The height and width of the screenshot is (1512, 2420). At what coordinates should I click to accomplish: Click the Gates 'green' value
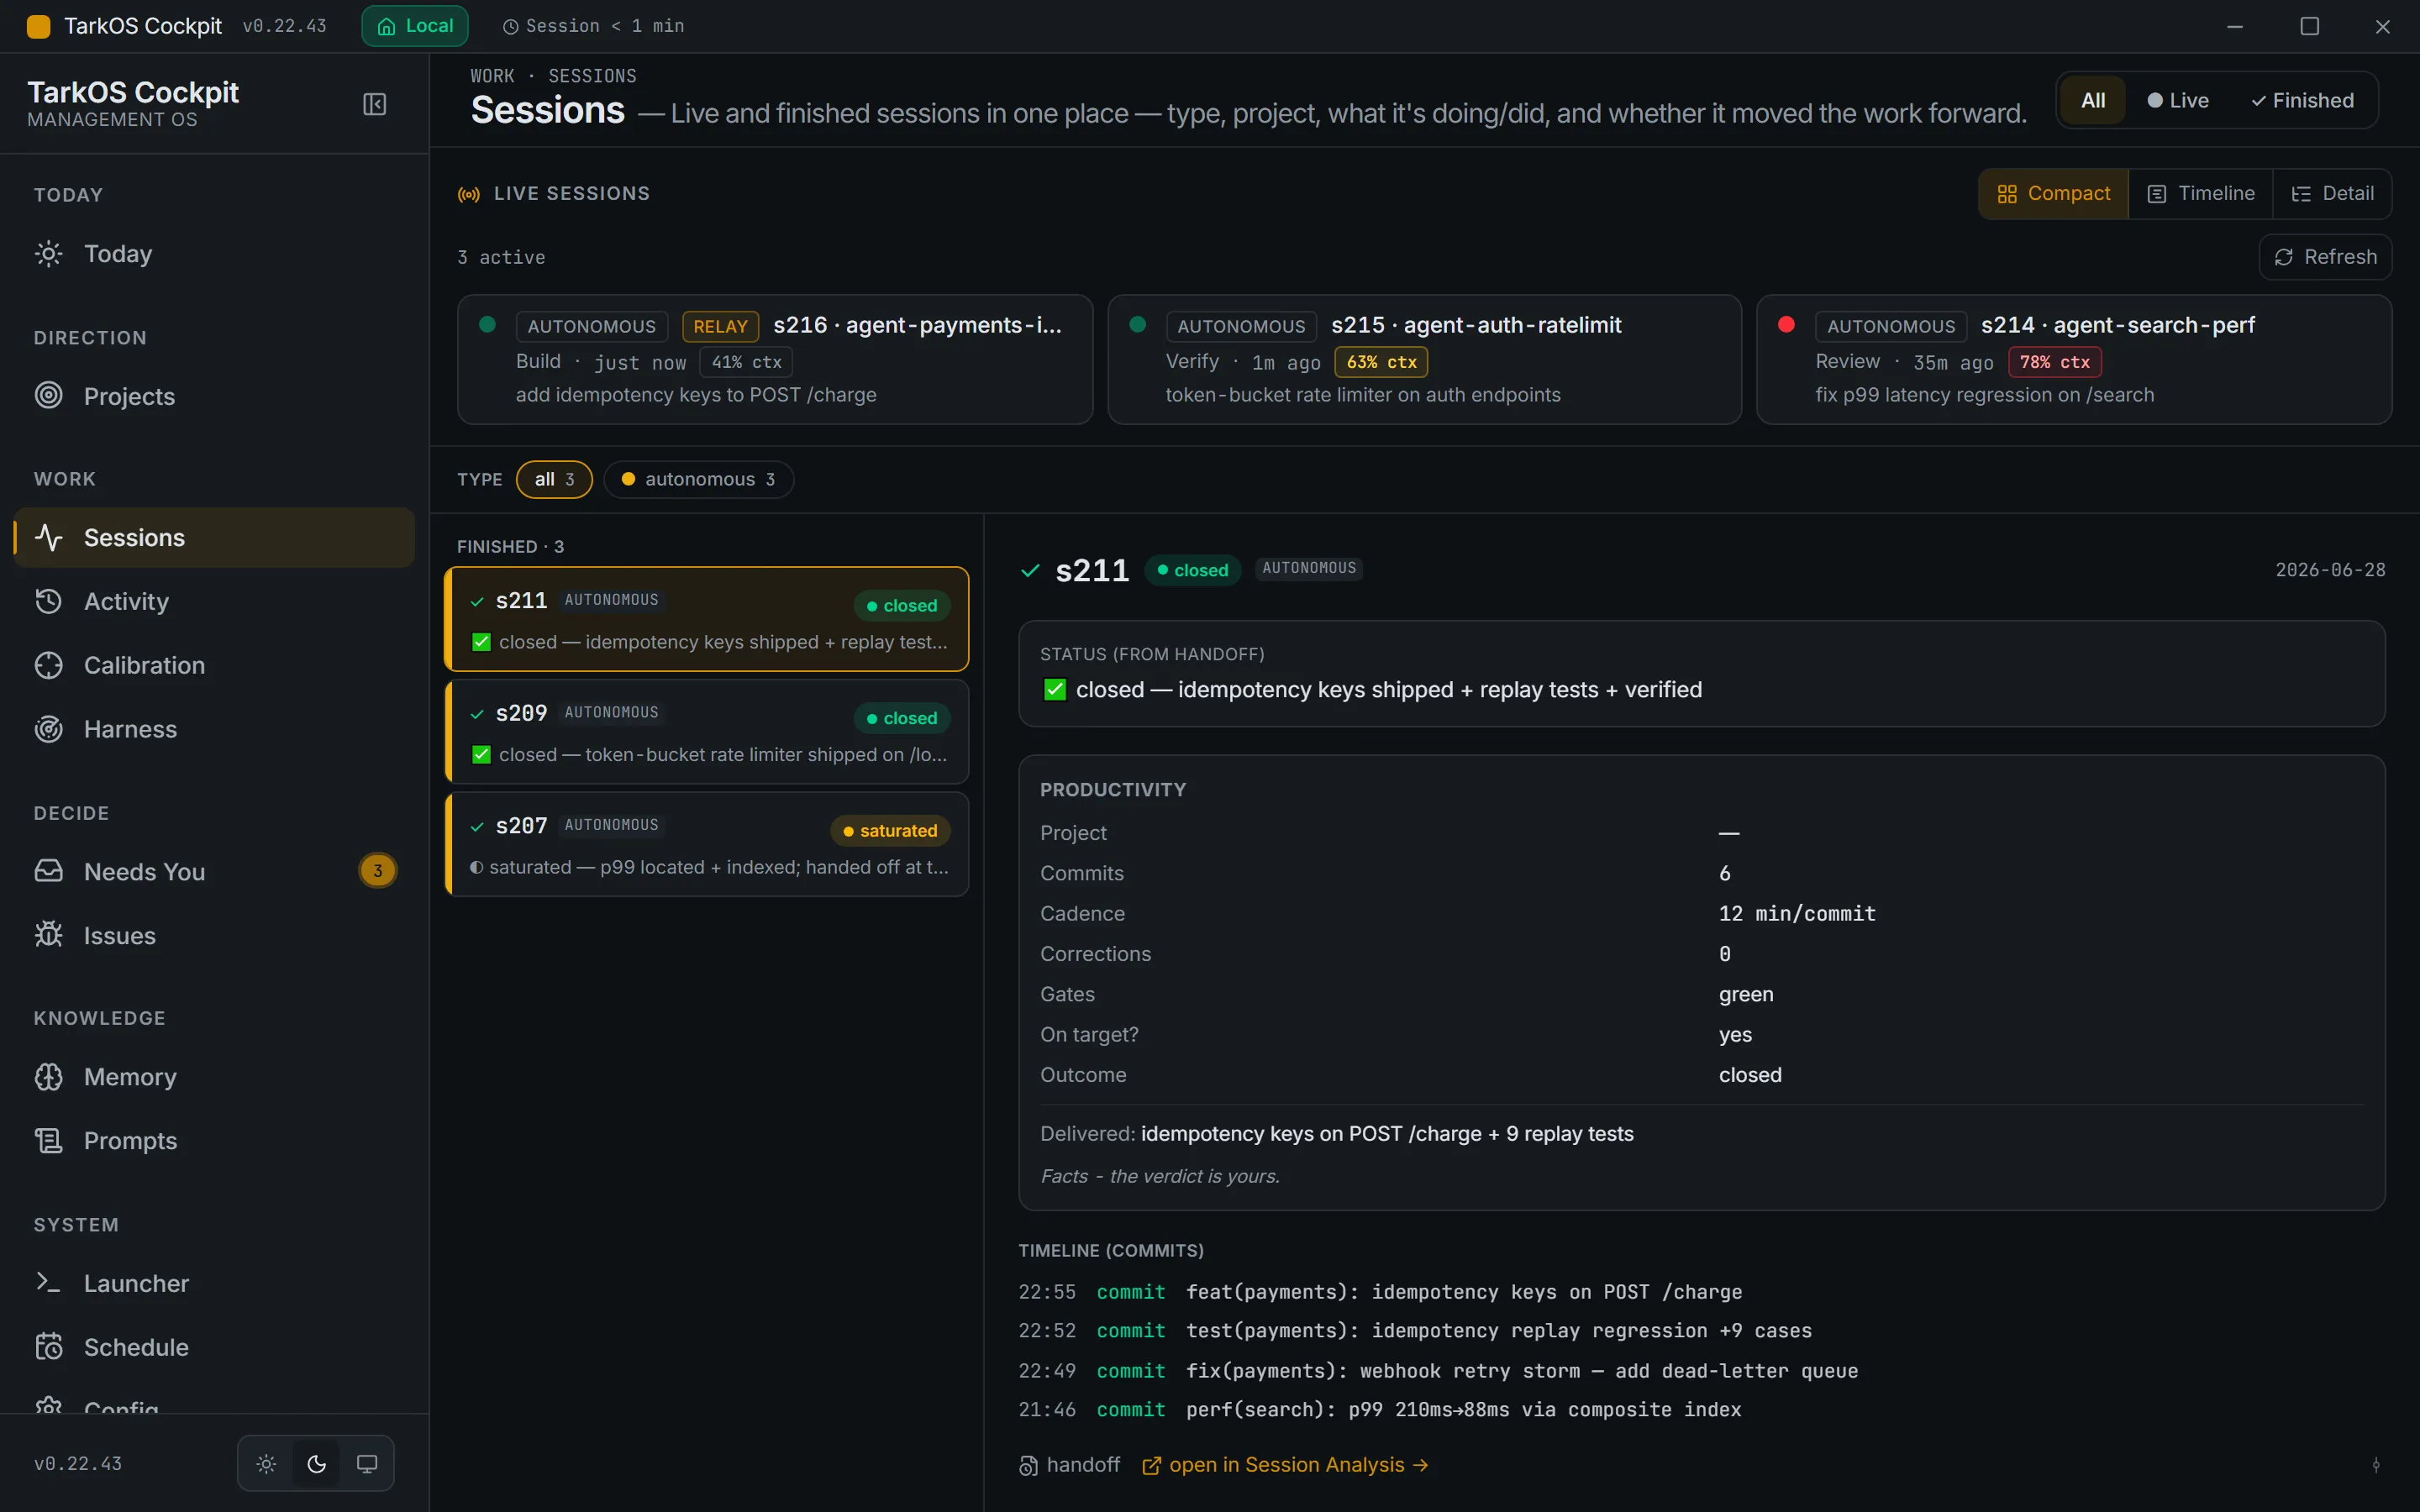tap(1746, 995)
